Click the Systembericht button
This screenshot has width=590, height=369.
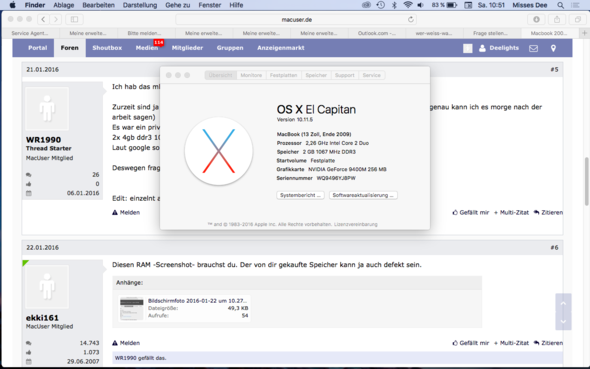(x=300, y=195)
